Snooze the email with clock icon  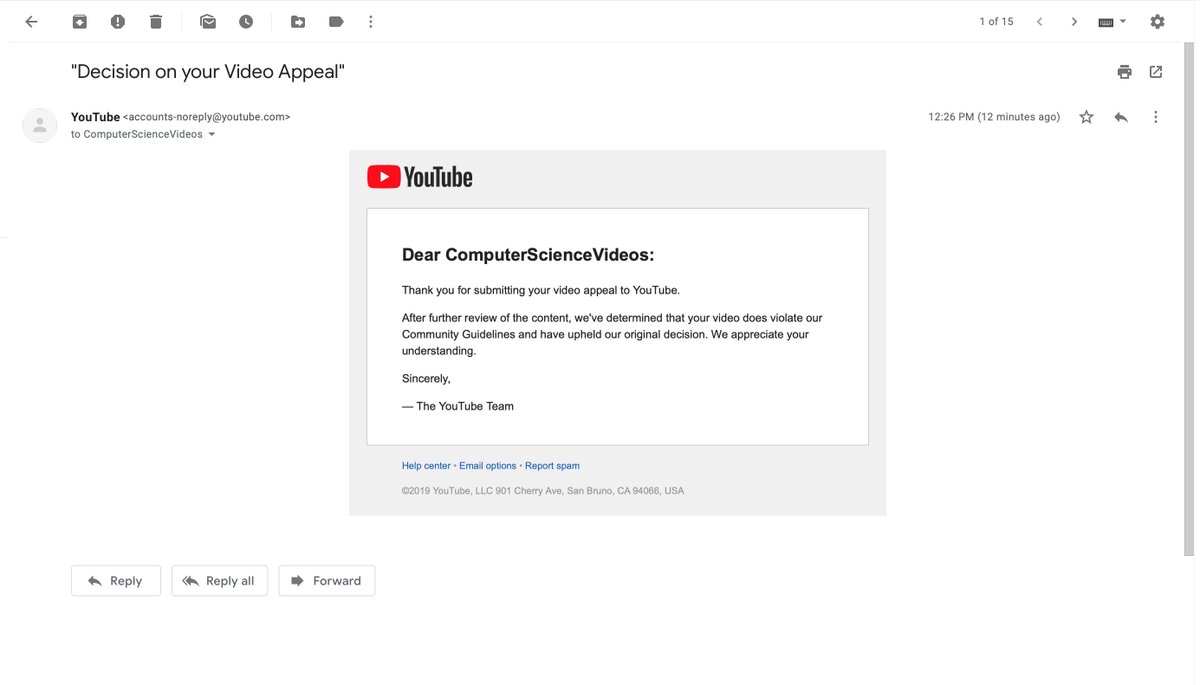click(x=246, y=22)
